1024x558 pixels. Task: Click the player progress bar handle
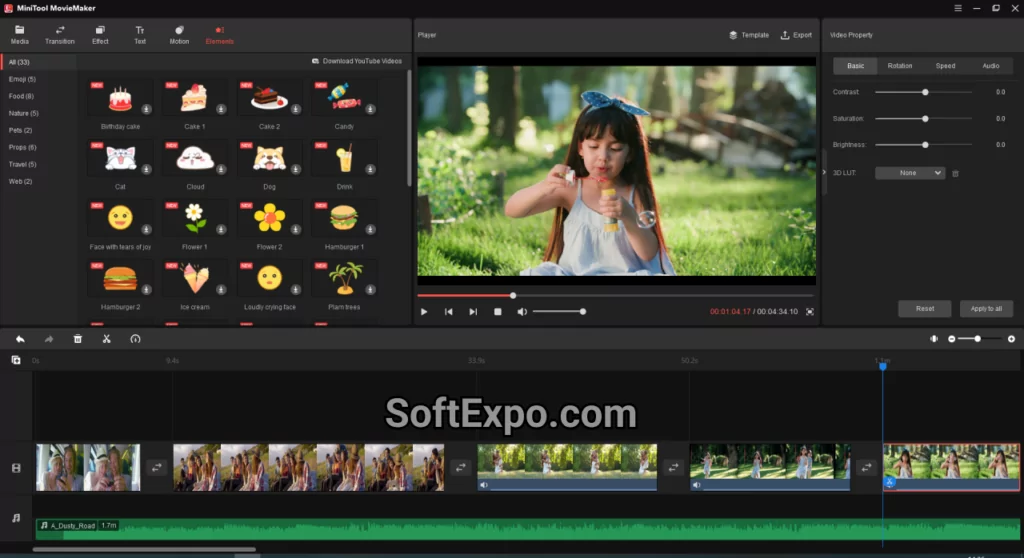tap(513, 295)
